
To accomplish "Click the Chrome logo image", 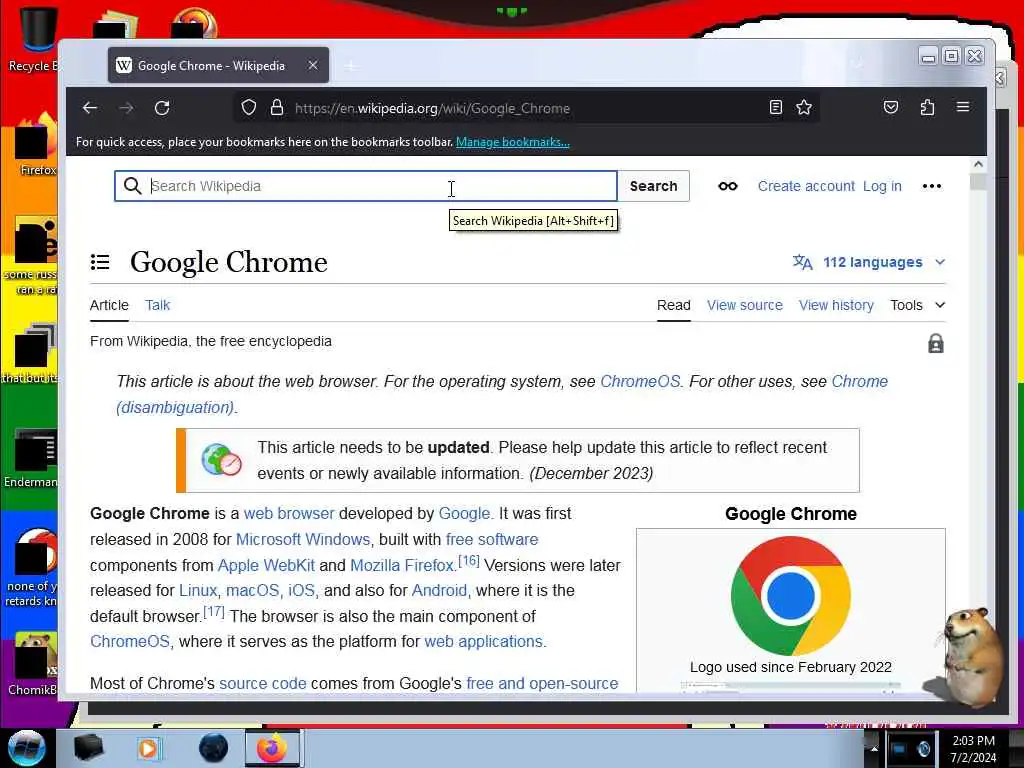I will [x=791, y=596].
